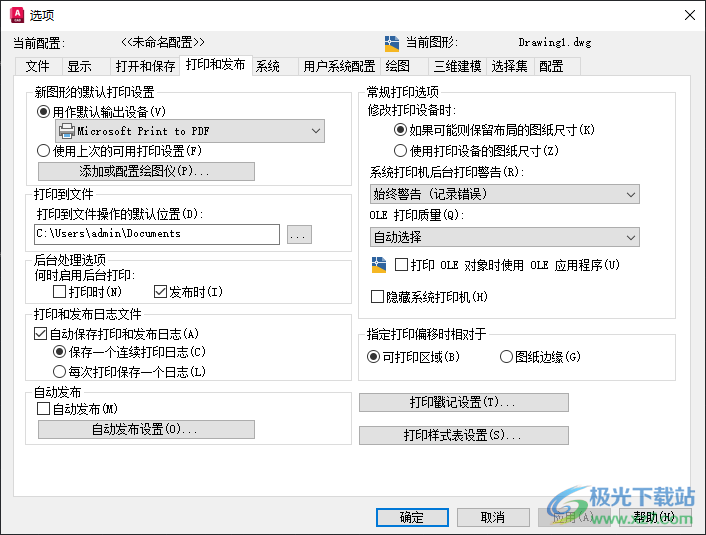Click Drawing1.dwg file name text

click(x=555, y=43)
